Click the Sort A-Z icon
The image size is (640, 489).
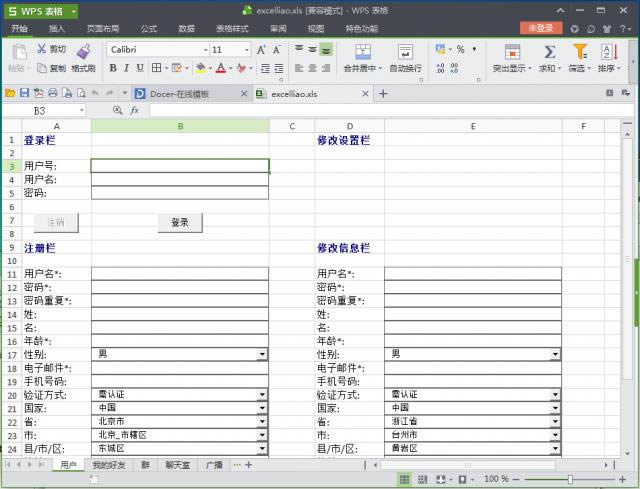pyautogui.click(x=609, y=52)
